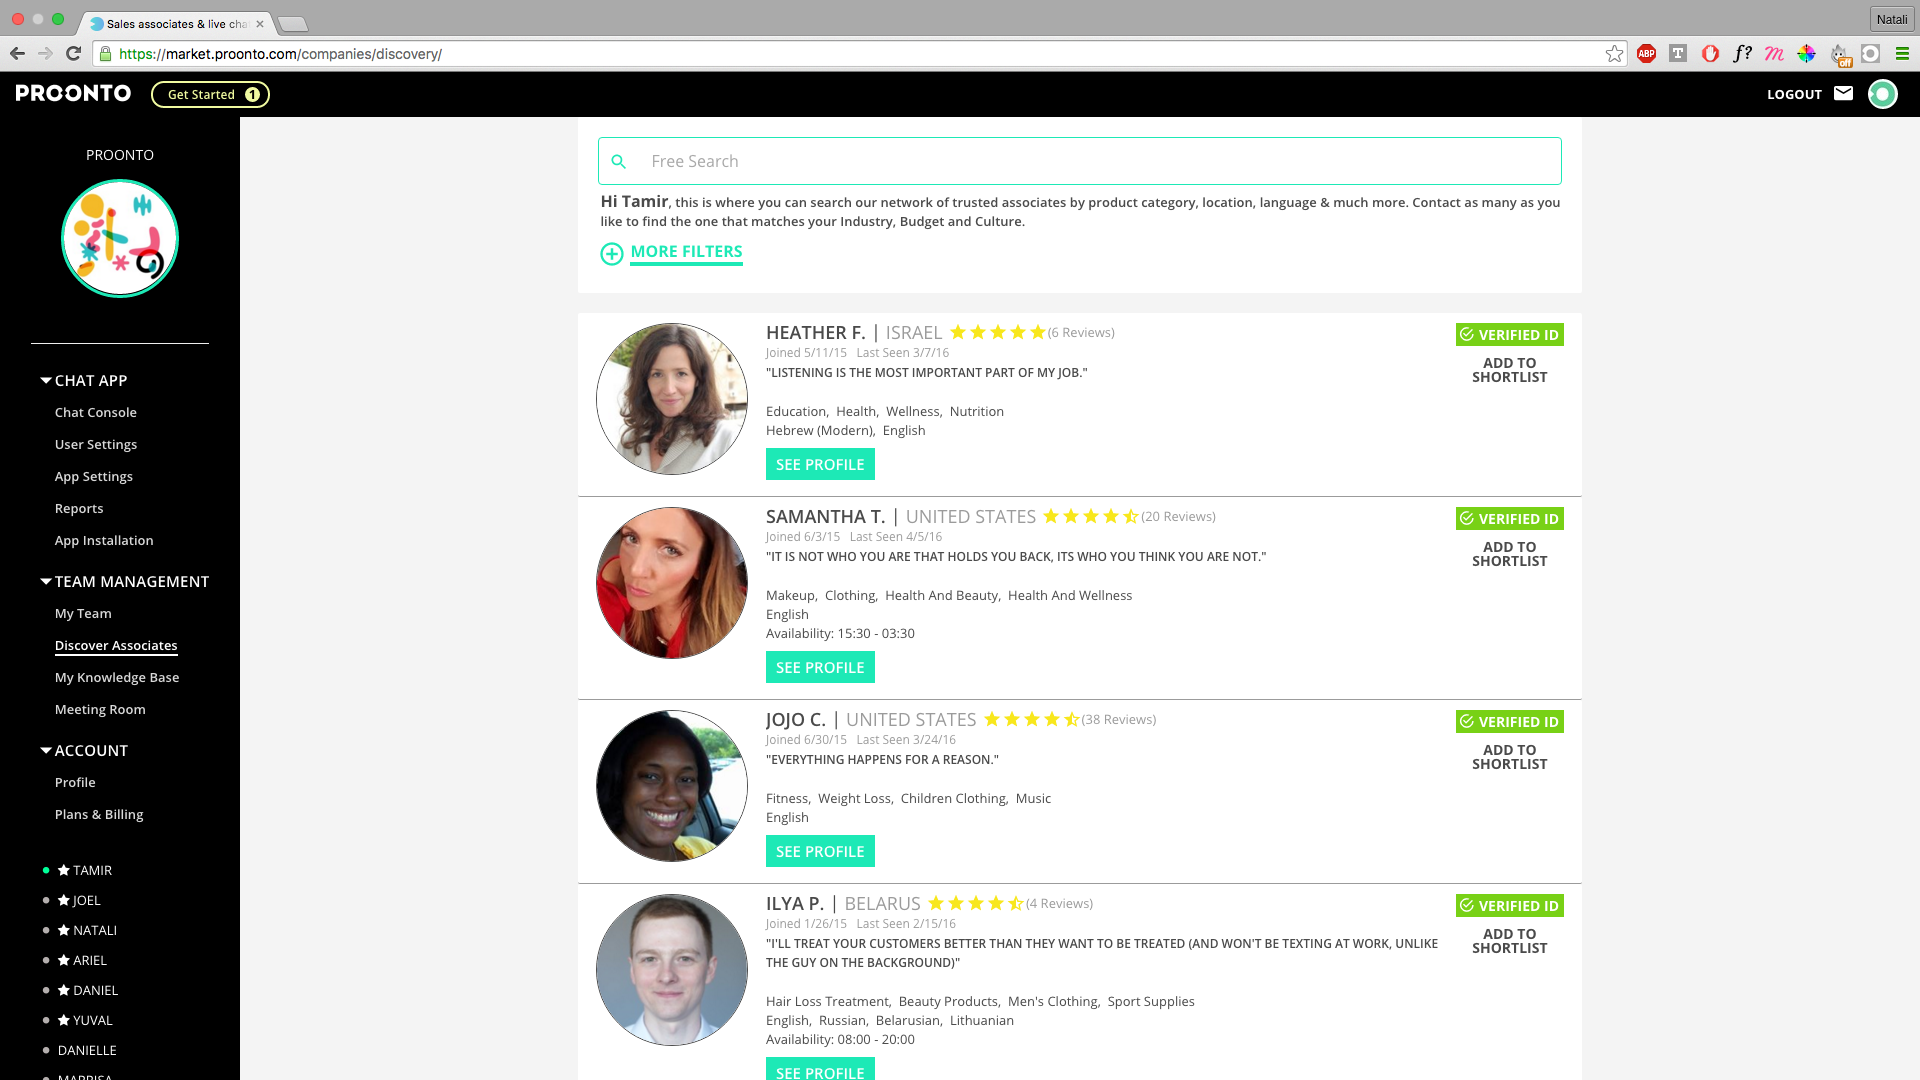Click the VERIFIED ID badge on Ilya P.'s card

click(x=1508, y=905)
